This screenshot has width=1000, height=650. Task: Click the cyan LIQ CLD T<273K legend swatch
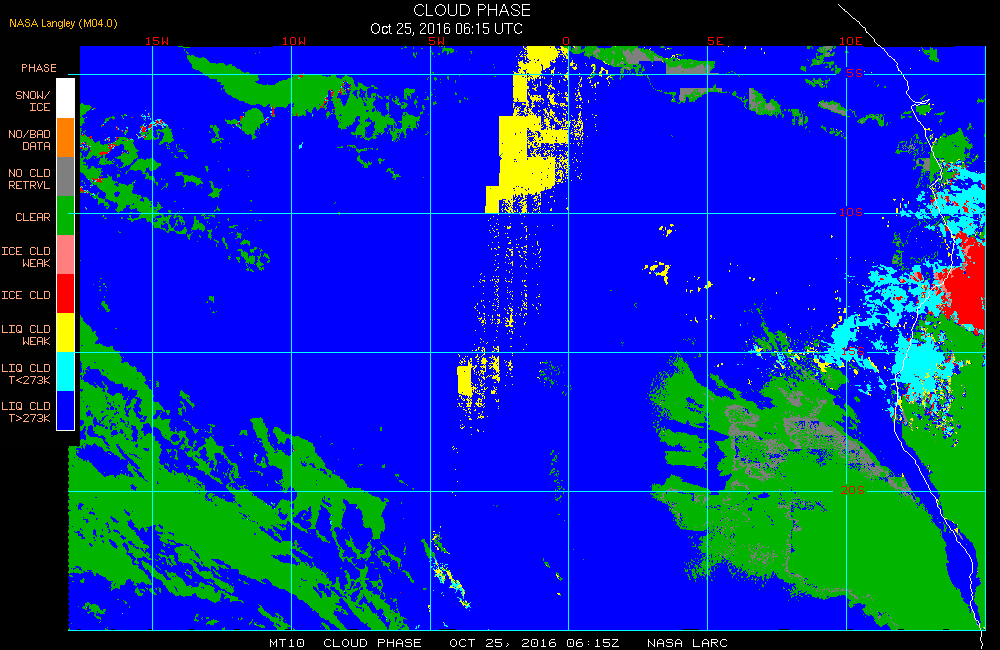[x=66, y=371]
